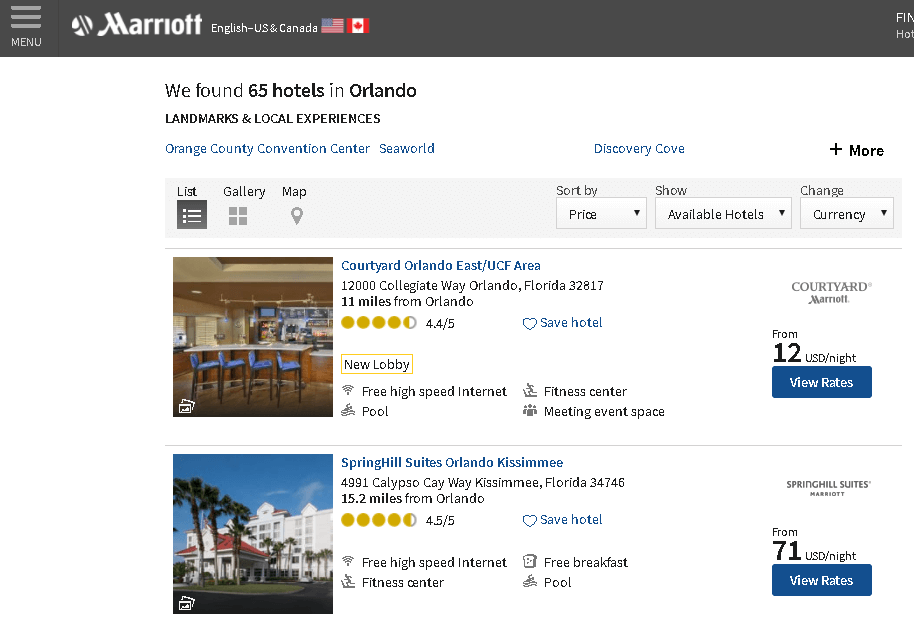Open photo gallery icon on SpringHill image

click(187, 603)
